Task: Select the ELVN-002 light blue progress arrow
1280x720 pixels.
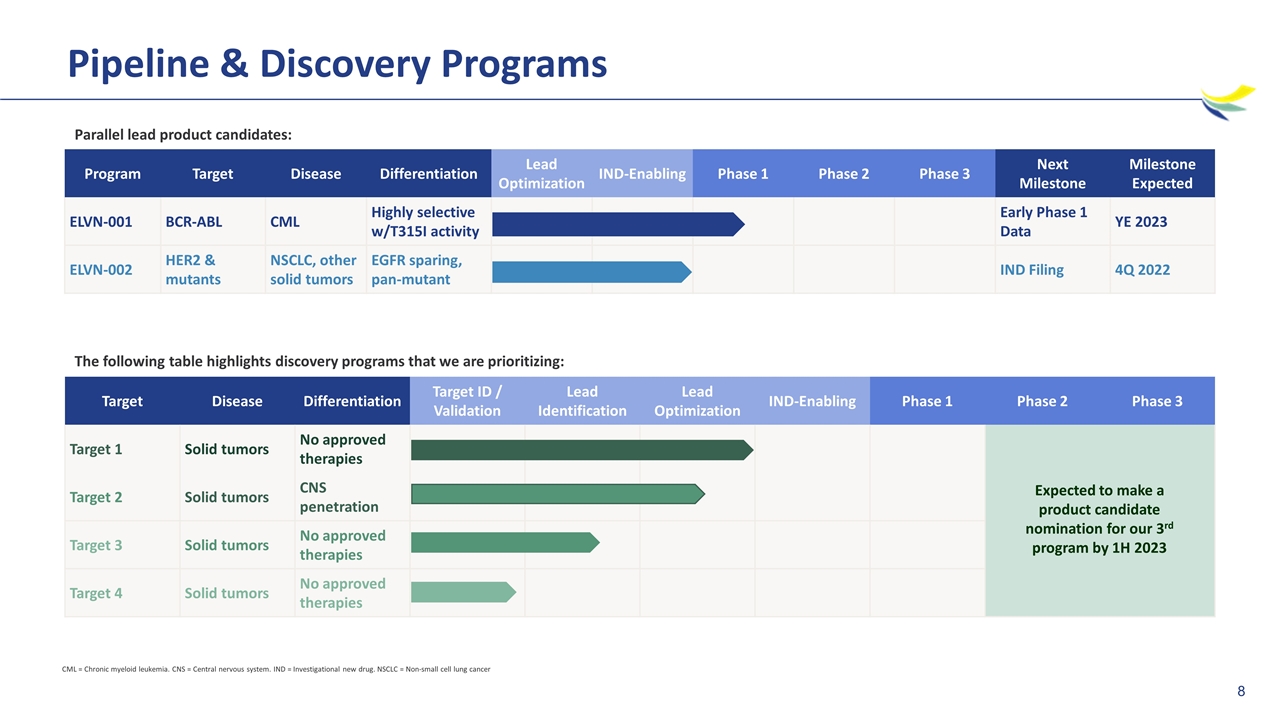Action: (592, 271)
